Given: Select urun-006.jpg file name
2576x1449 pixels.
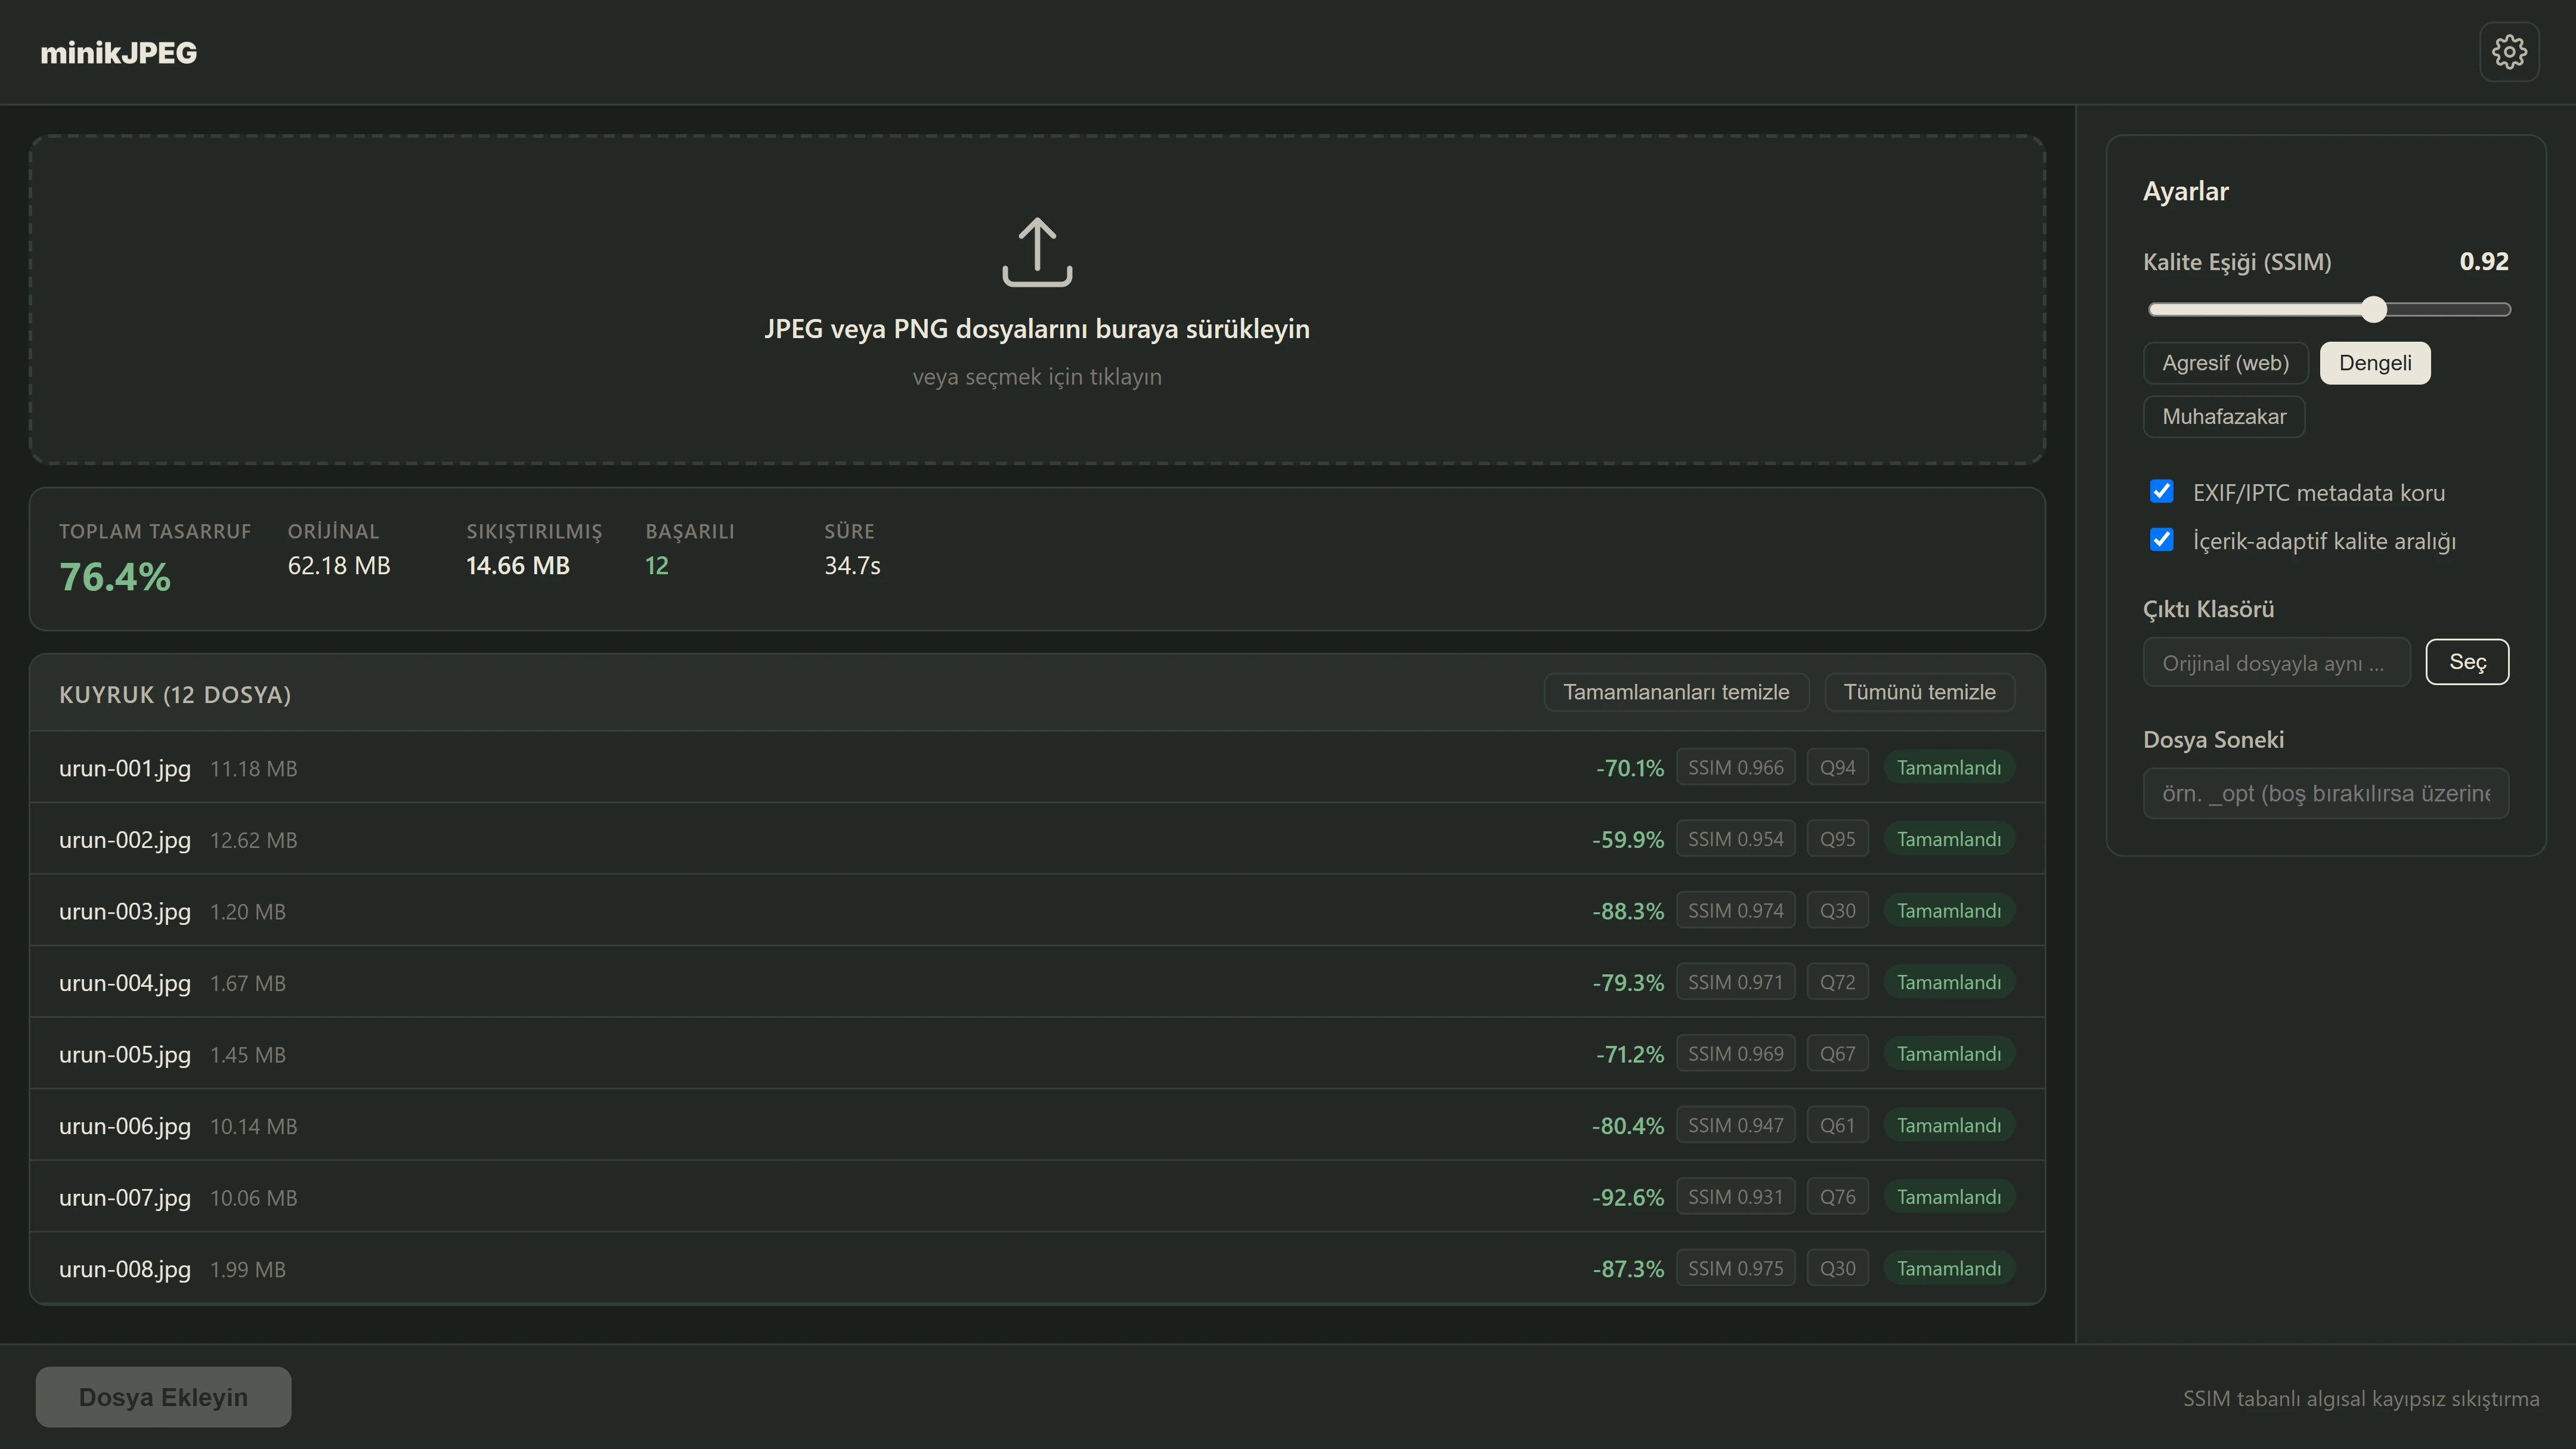Looking at the screenshot, I should click(x=125, y=1126).
